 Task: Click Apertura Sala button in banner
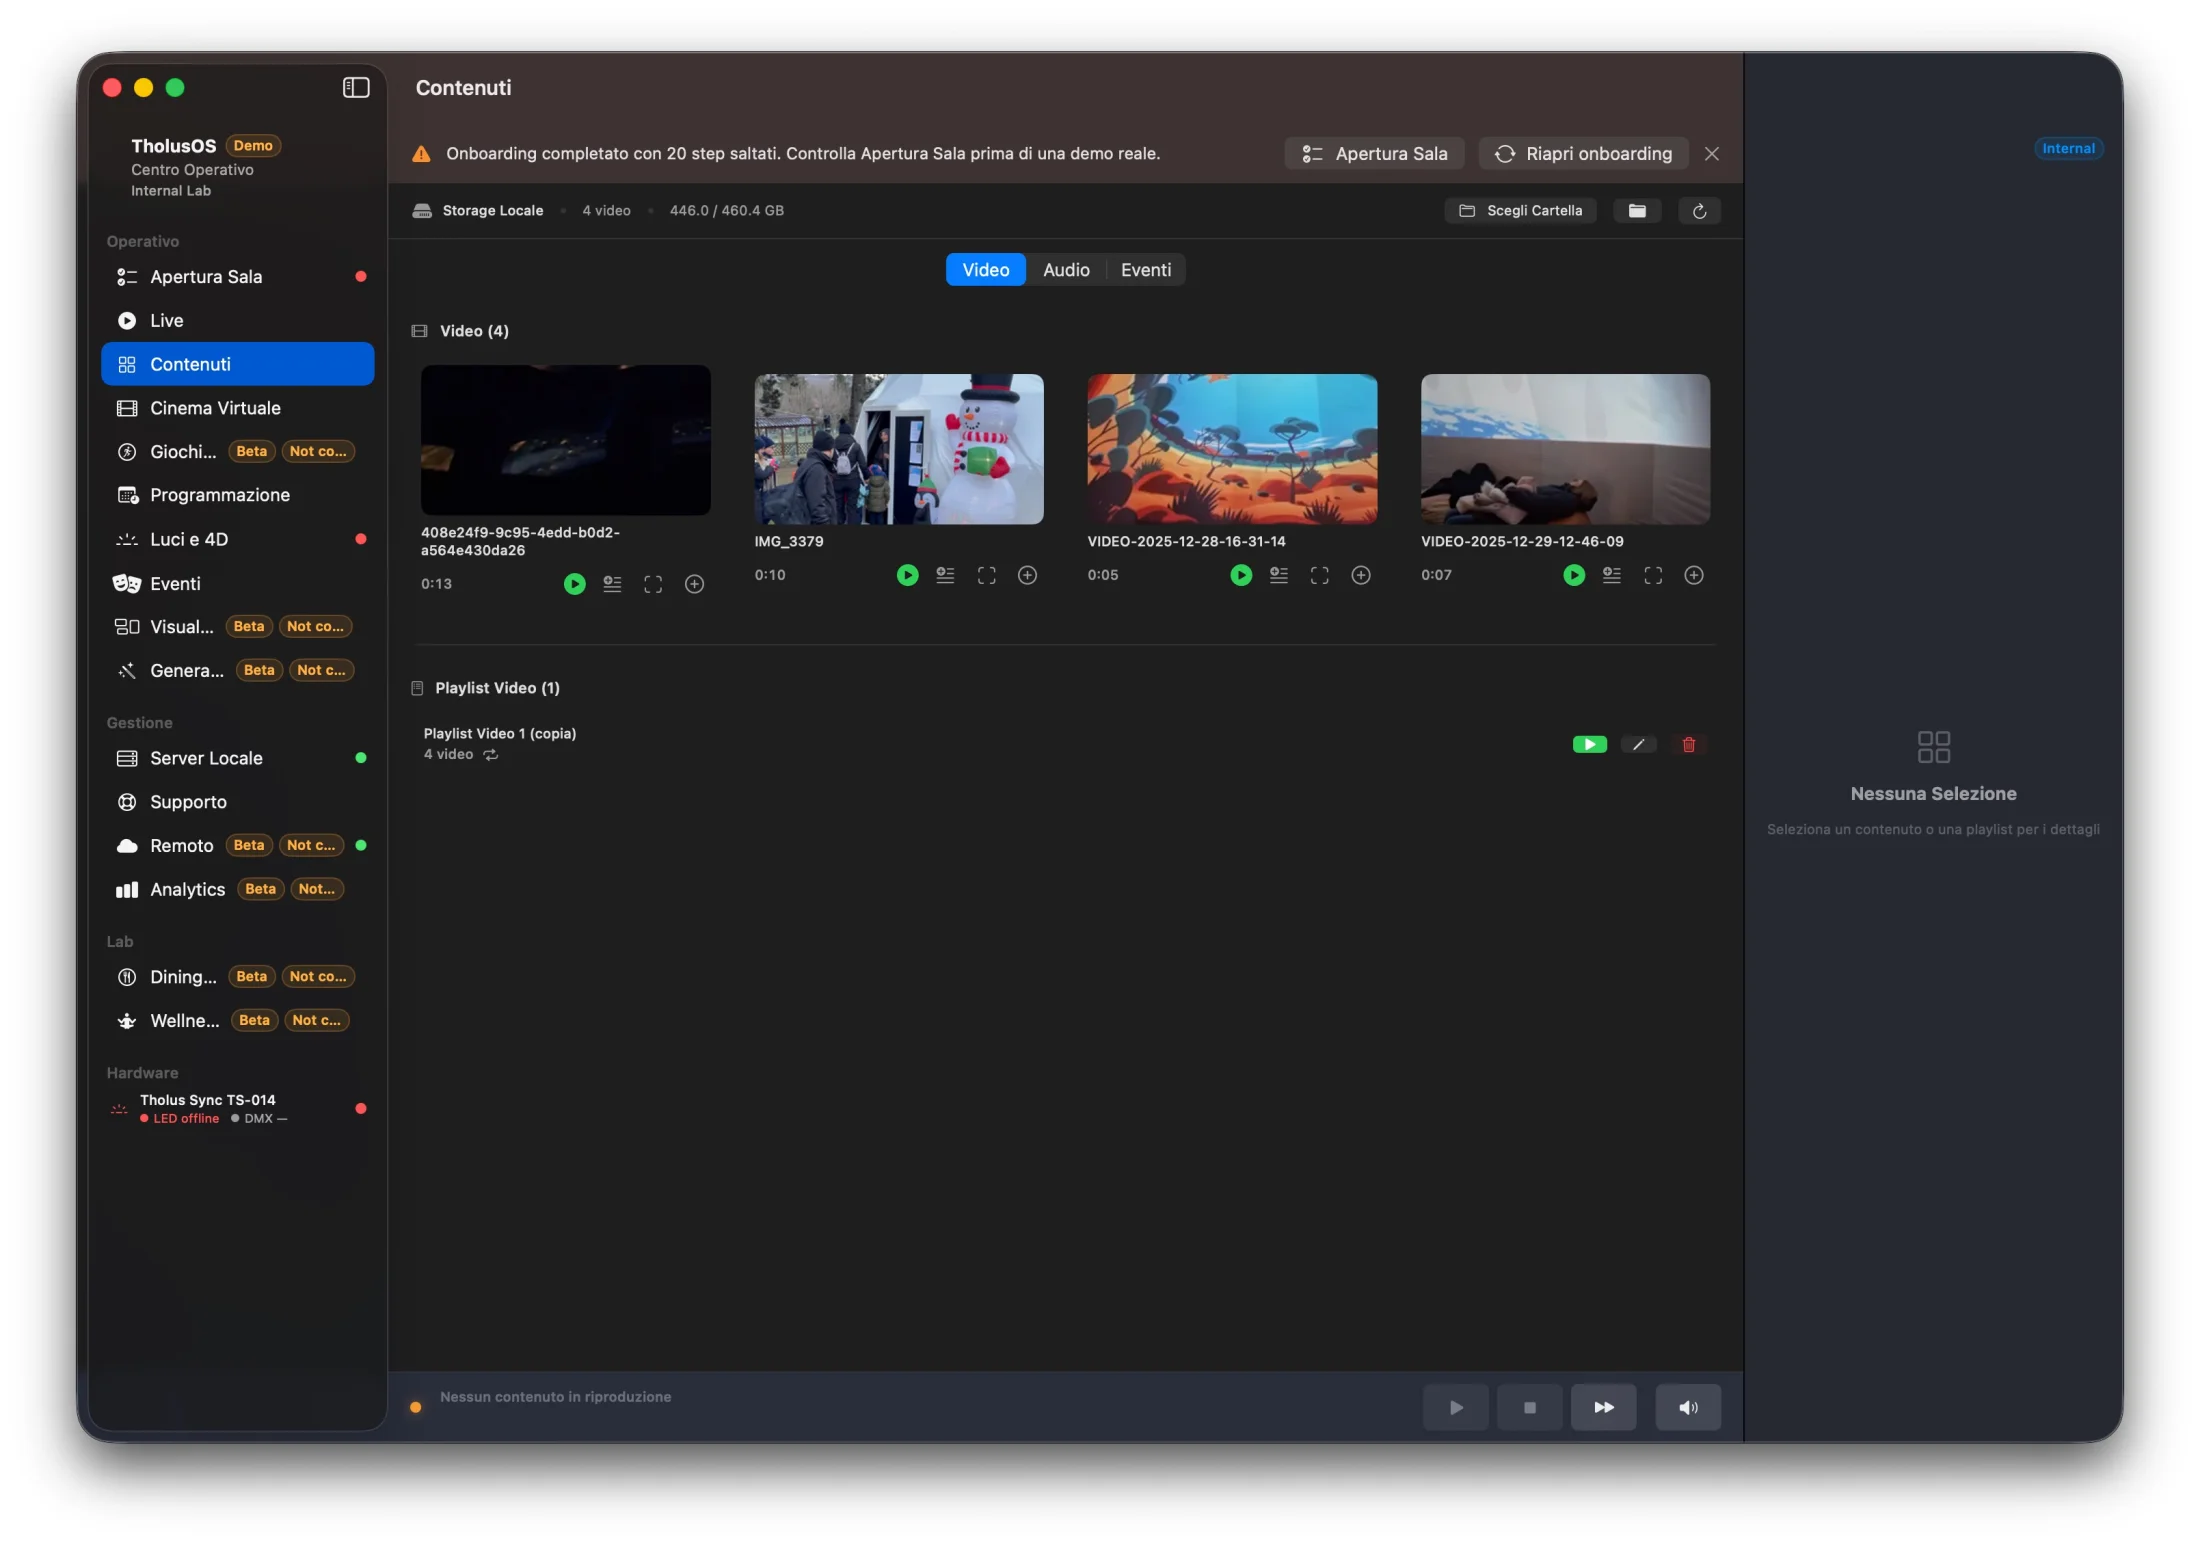[x=1374, y=154]
